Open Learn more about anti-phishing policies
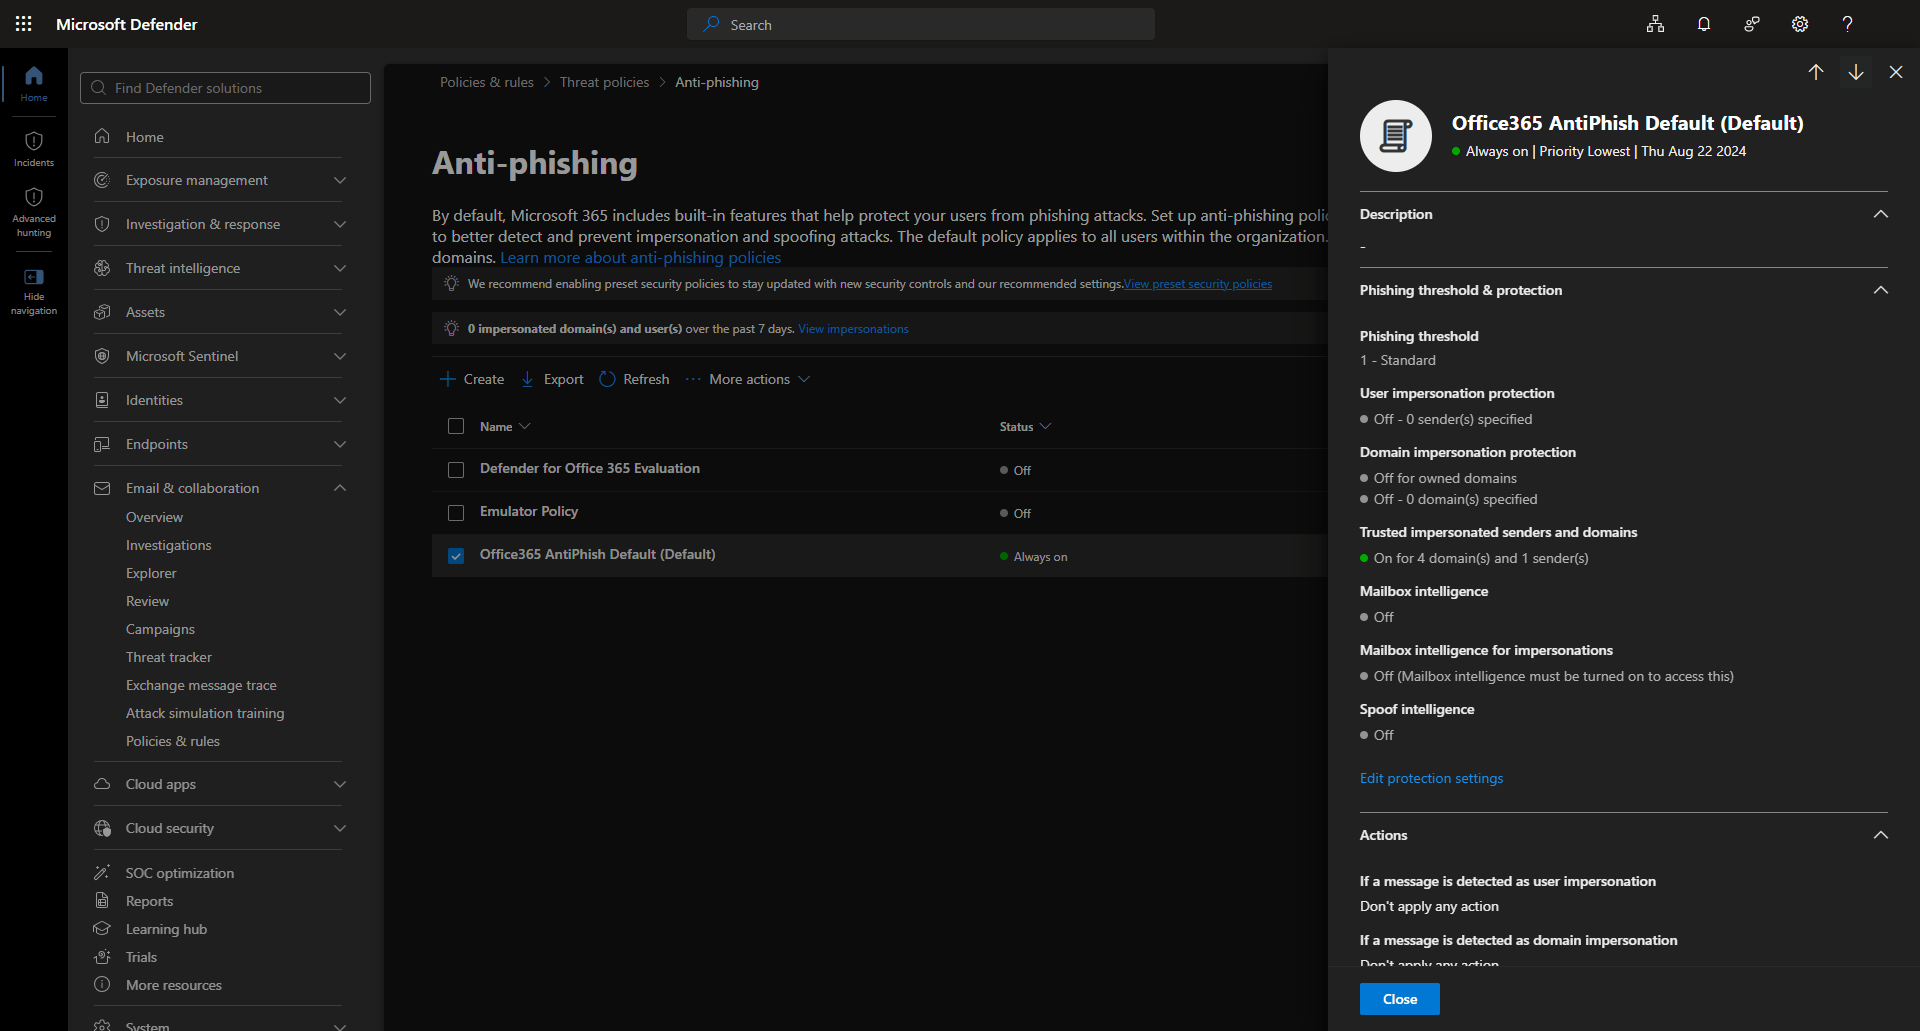Image resolution: width=1920 pixels, height=1031 pixels. pos(641,257)
